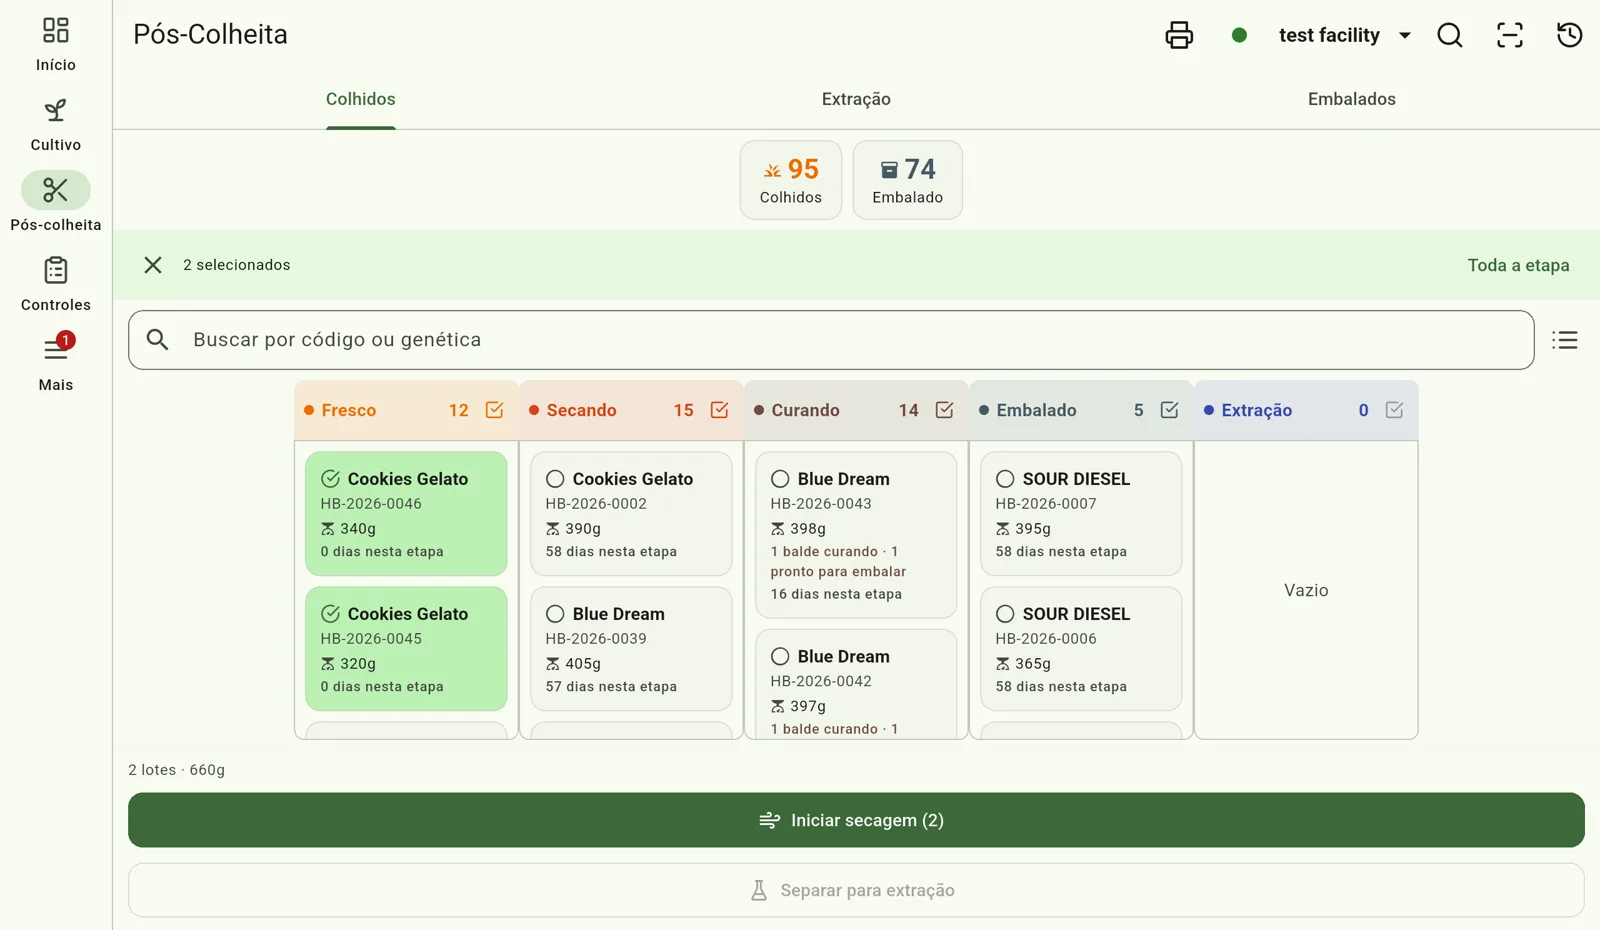Screen dimensions: 1600x930
Task: Click the Fresco column header label
Action: 348,410
